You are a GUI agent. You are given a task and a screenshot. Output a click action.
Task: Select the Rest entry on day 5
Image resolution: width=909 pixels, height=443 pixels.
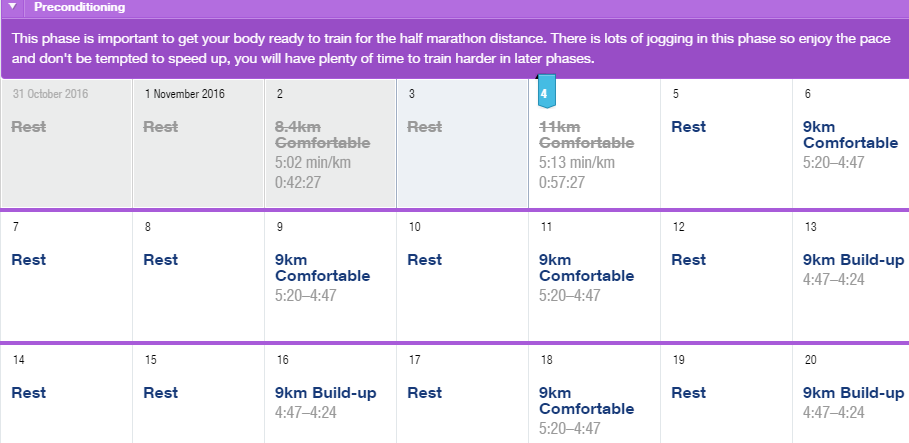click(x=689, y=127)
